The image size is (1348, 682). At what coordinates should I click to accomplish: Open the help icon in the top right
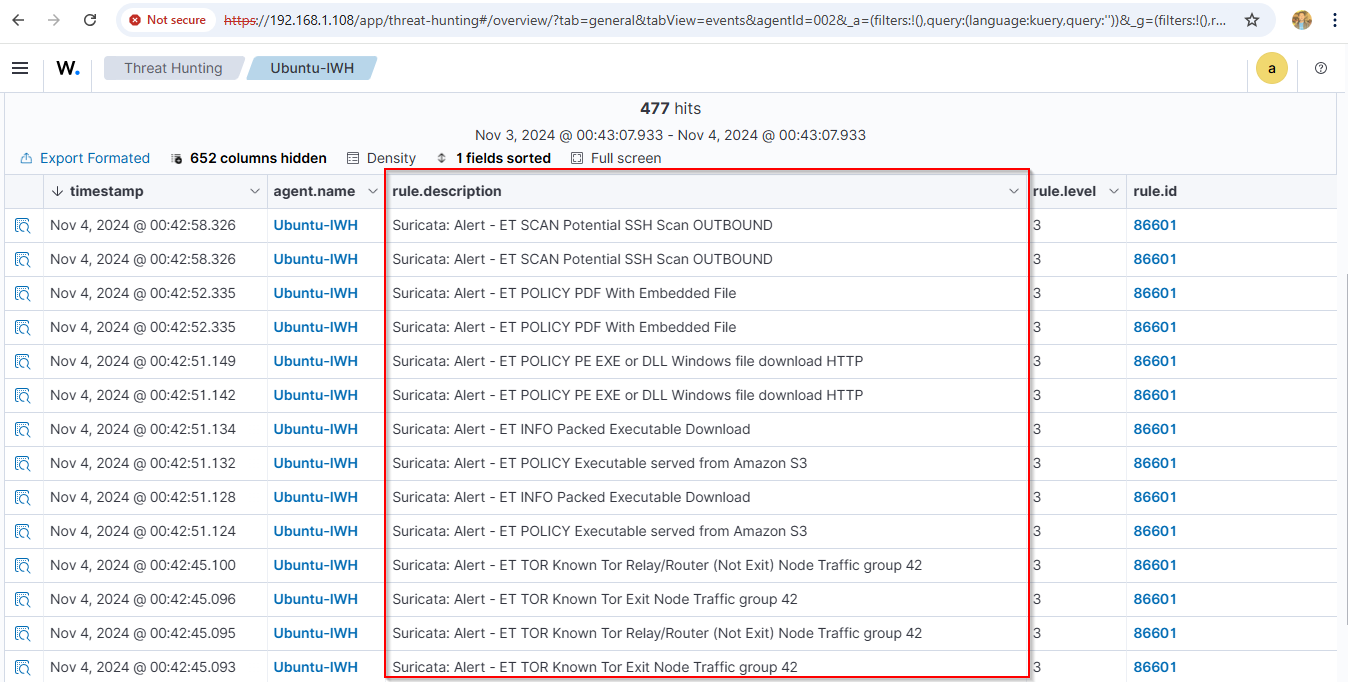tap(1320, 68)
